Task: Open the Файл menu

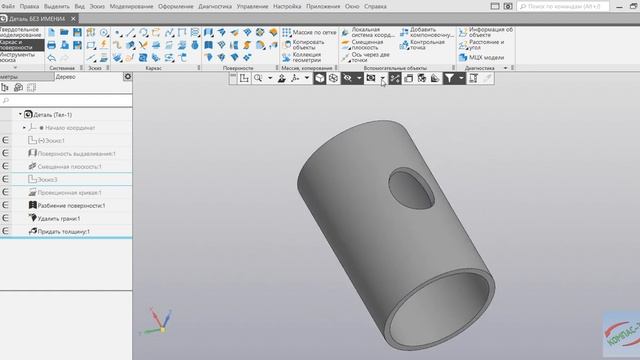Action: click(8, 7)
